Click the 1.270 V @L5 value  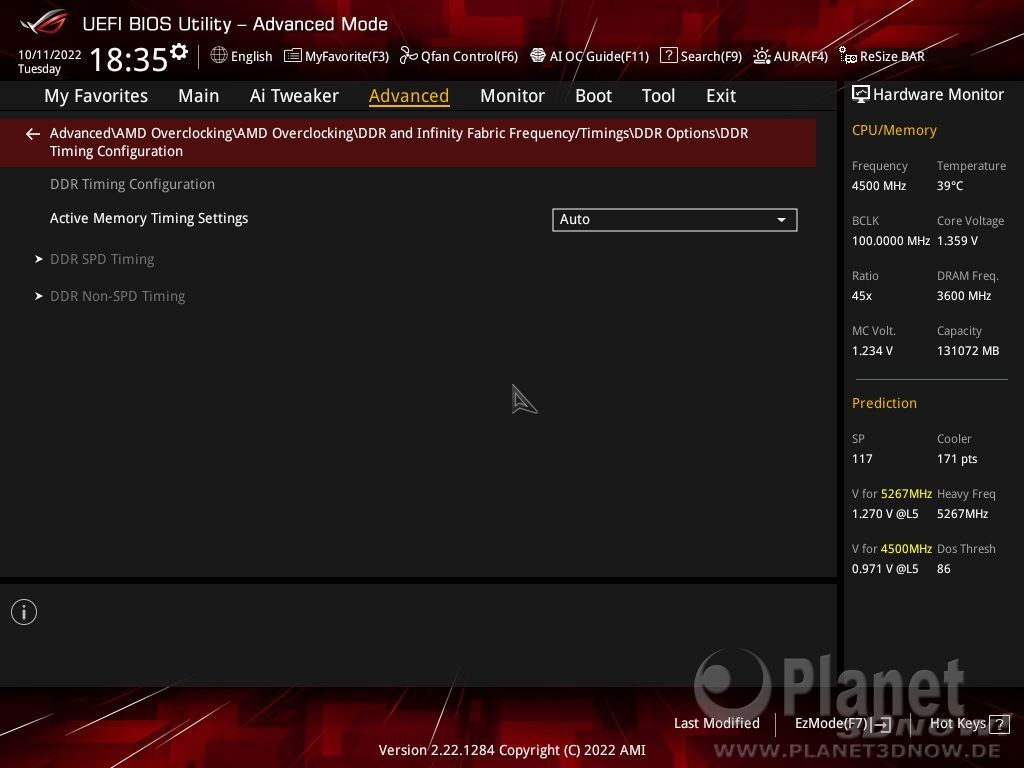coord(885,514)
